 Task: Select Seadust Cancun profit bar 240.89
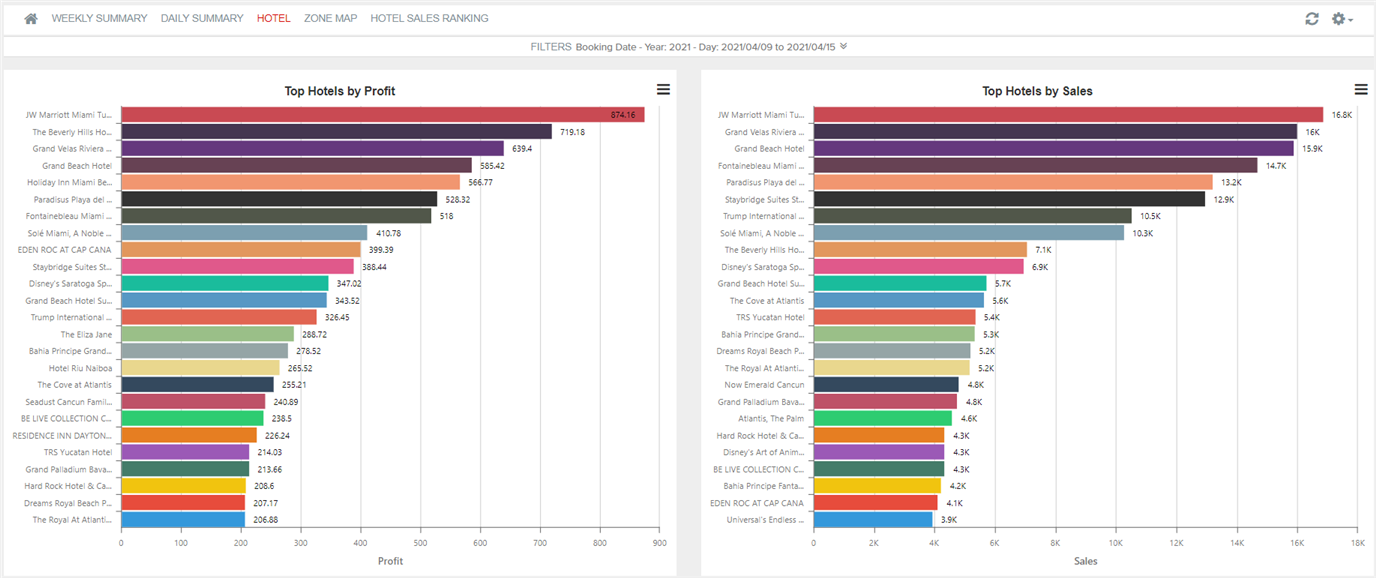pyautogui.click(x=193, y=401)
